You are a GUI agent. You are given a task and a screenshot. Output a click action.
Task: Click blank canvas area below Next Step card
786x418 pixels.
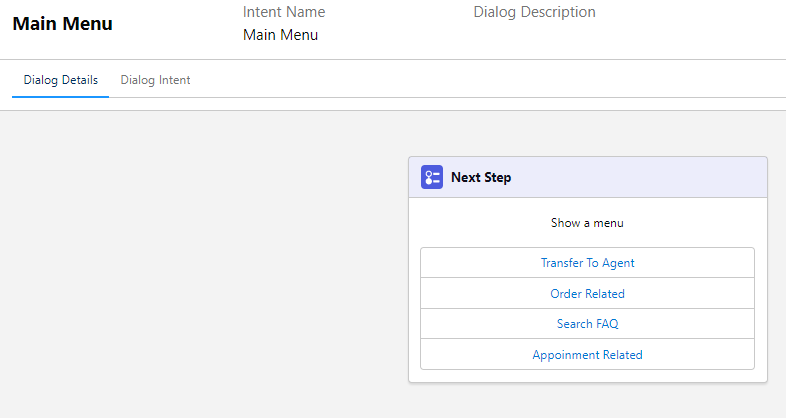click(x=587, y=400)
